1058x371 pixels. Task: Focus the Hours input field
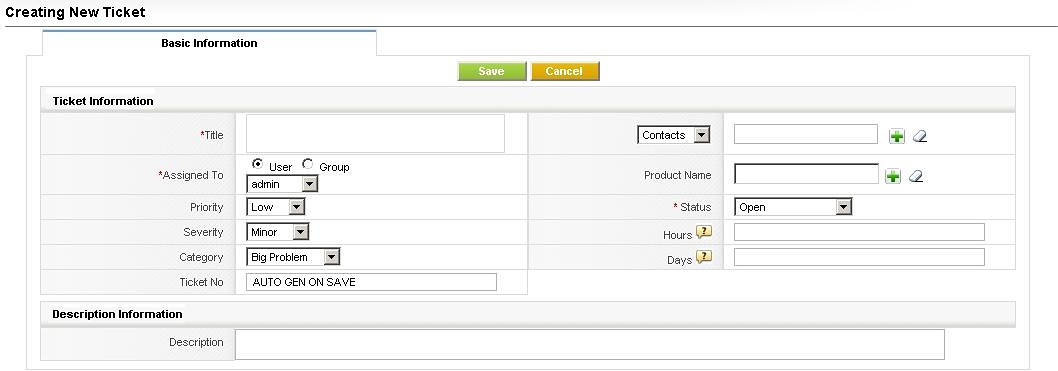click(x=859, y=232)
